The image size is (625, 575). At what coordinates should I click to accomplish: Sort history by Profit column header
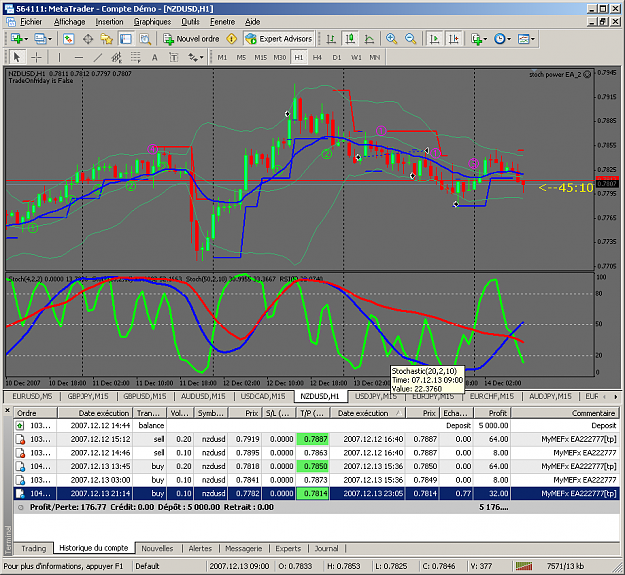click(492, 413)
